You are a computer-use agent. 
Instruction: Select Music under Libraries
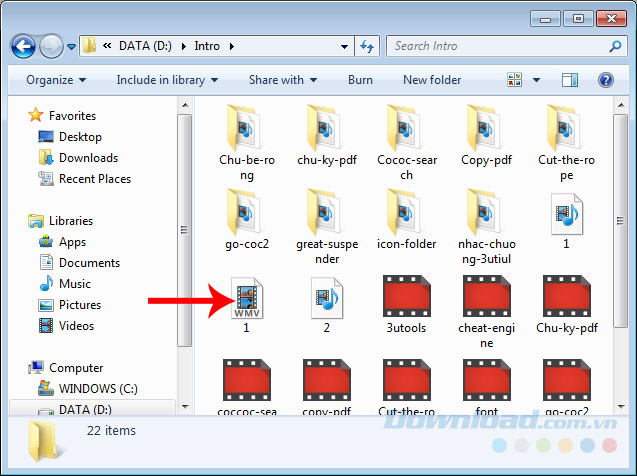coord(74,284)
